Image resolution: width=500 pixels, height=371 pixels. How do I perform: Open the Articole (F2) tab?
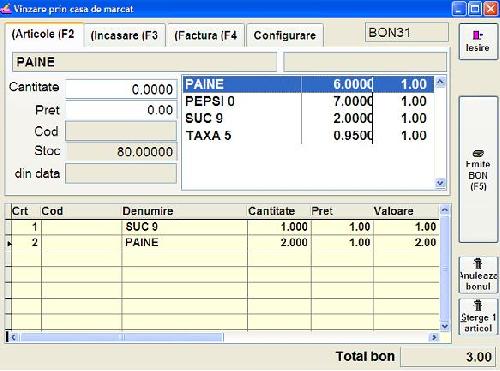[x=44, y=34]
